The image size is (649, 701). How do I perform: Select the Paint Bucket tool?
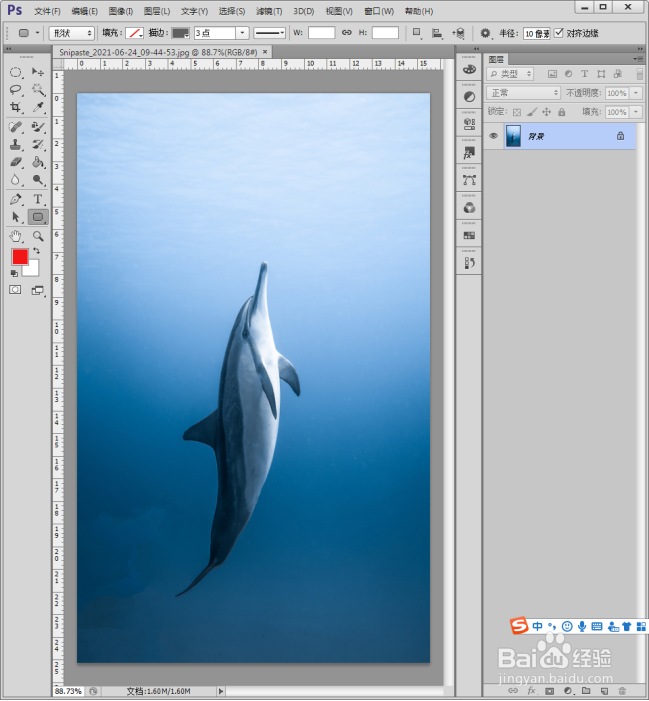point(38,162)
